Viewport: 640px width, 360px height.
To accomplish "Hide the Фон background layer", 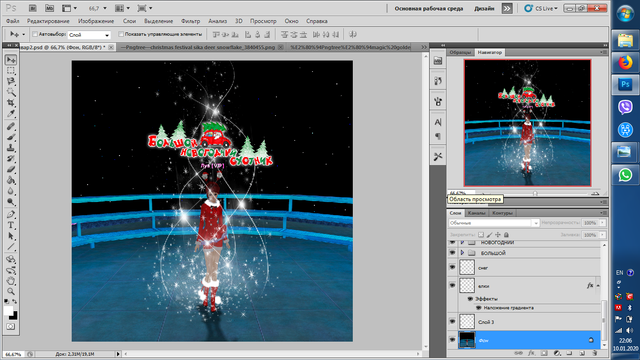I will pyautogui.click(x=452, y=340).
